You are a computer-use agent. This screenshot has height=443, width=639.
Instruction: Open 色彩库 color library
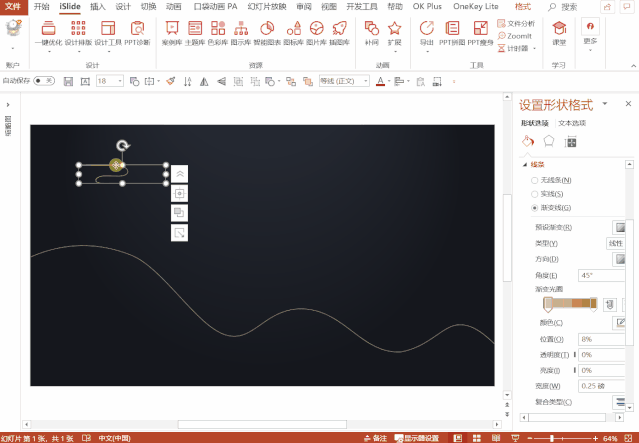pyautogui.click(x=218, y=33)
